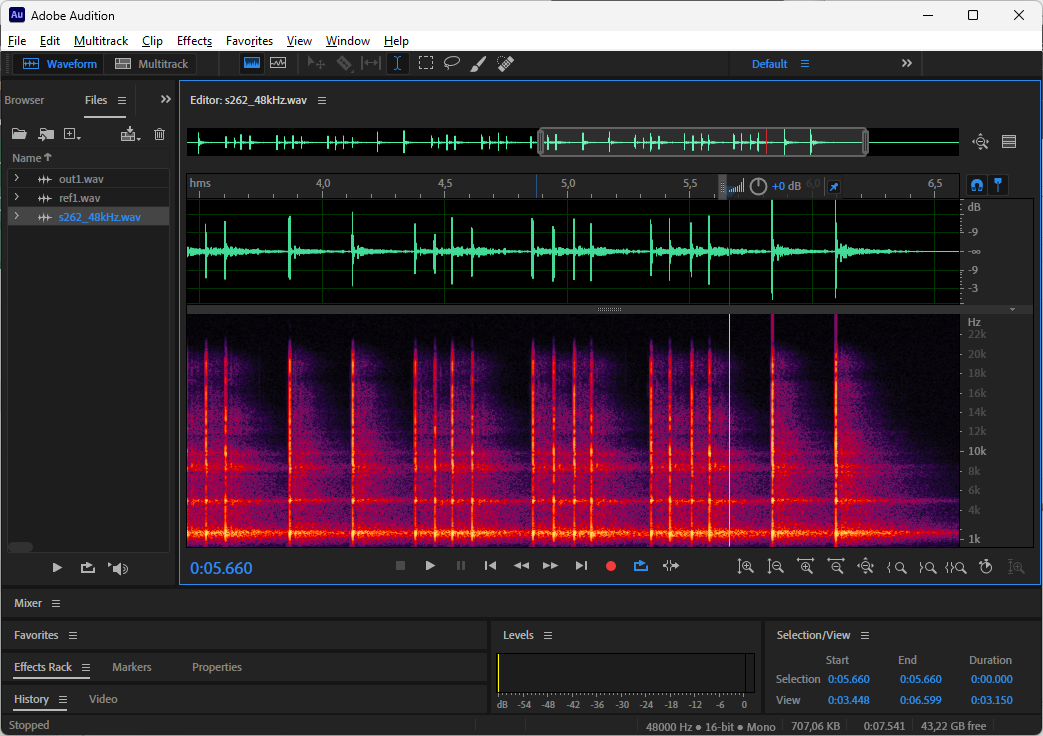Screen dimensions: 1043x736
Task: Play file preview in Files panel
Action: (57, 568)
